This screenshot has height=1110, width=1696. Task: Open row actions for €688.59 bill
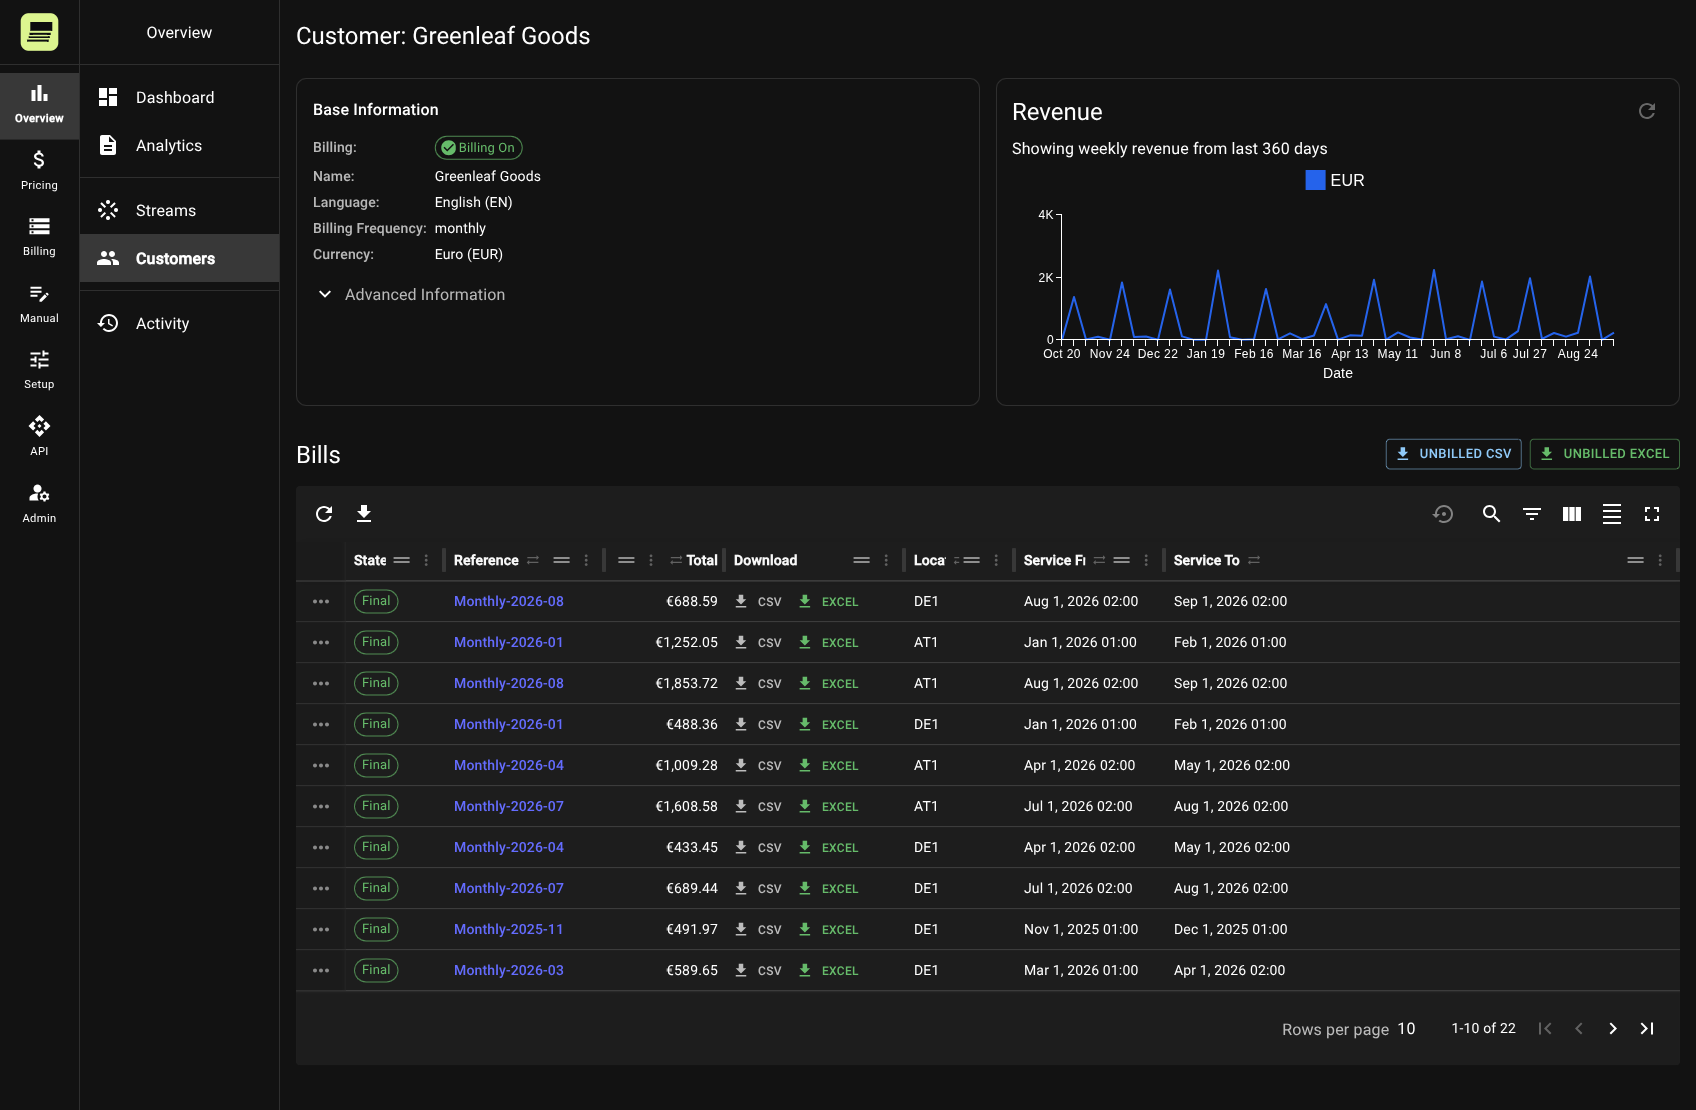tap(321, 601)
